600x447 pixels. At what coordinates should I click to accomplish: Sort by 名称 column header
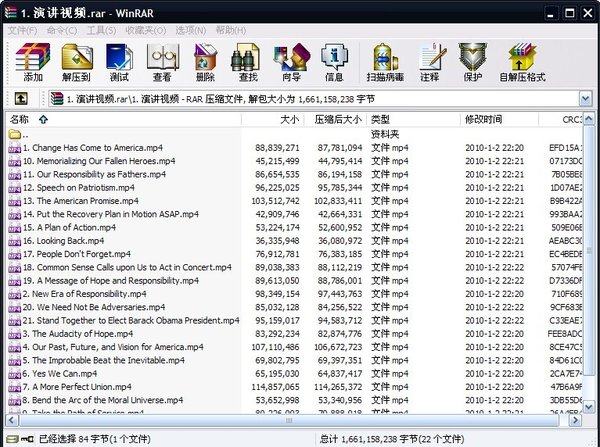tap(123, 119)
